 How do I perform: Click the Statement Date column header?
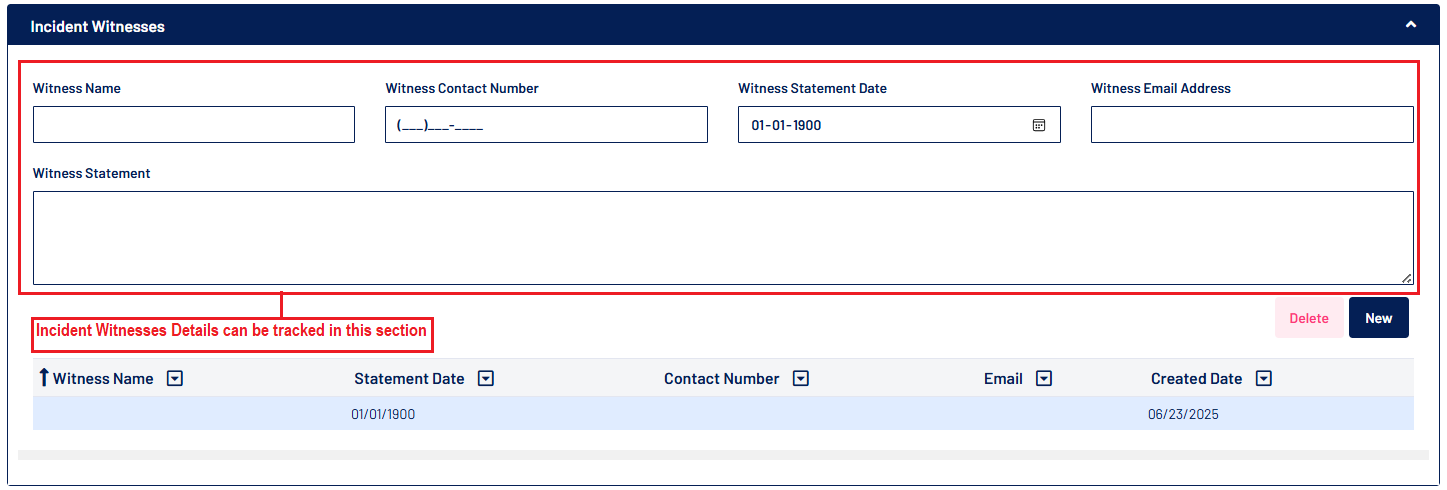[x=409, y=379]
